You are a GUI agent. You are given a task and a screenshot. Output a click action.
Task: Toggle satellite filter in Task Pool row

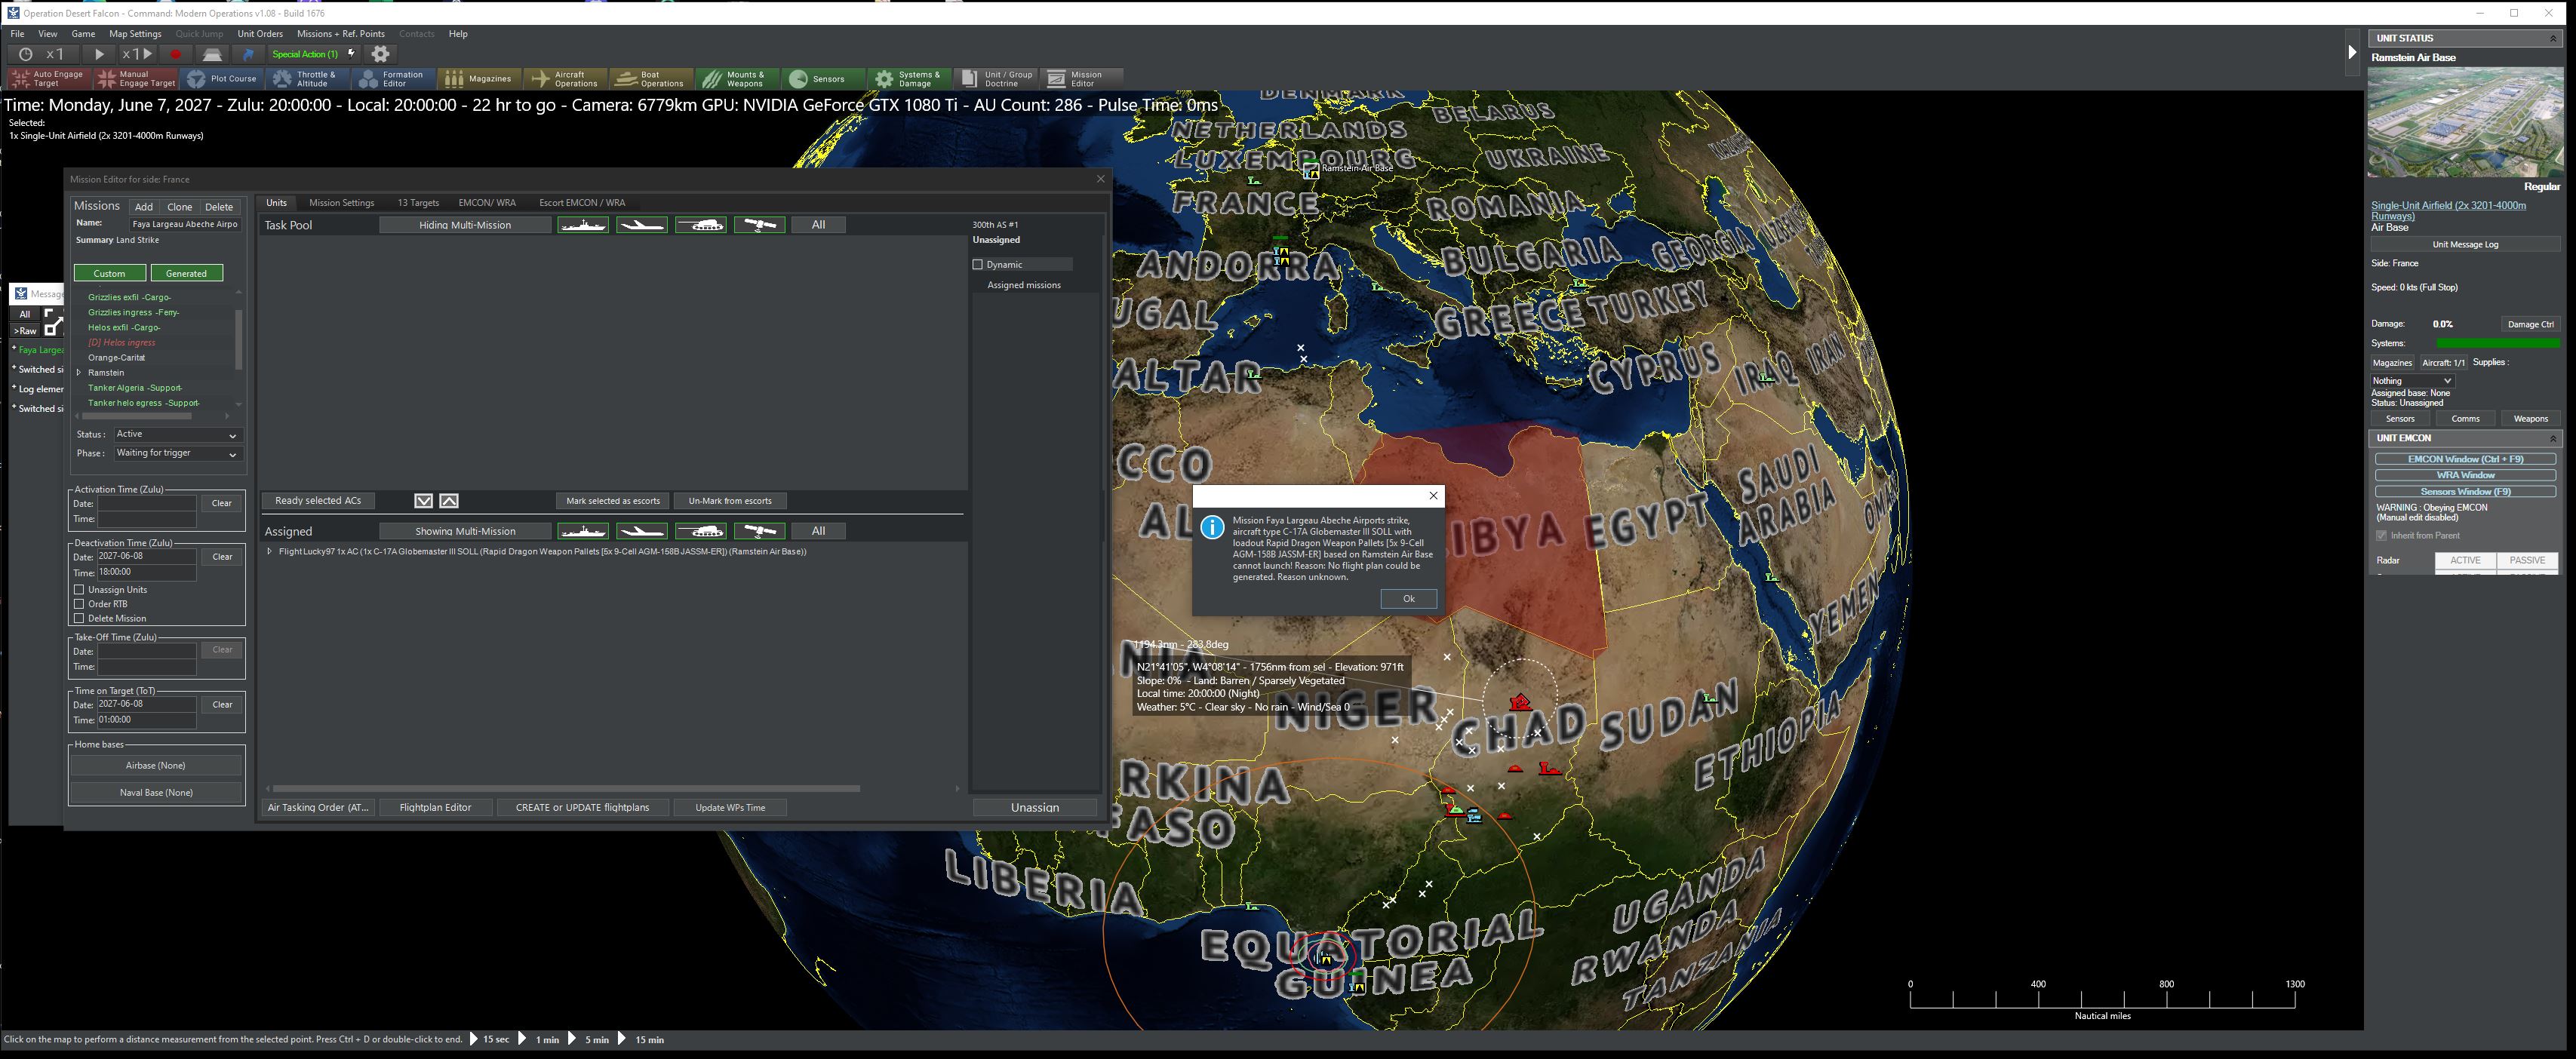(760, 225)
